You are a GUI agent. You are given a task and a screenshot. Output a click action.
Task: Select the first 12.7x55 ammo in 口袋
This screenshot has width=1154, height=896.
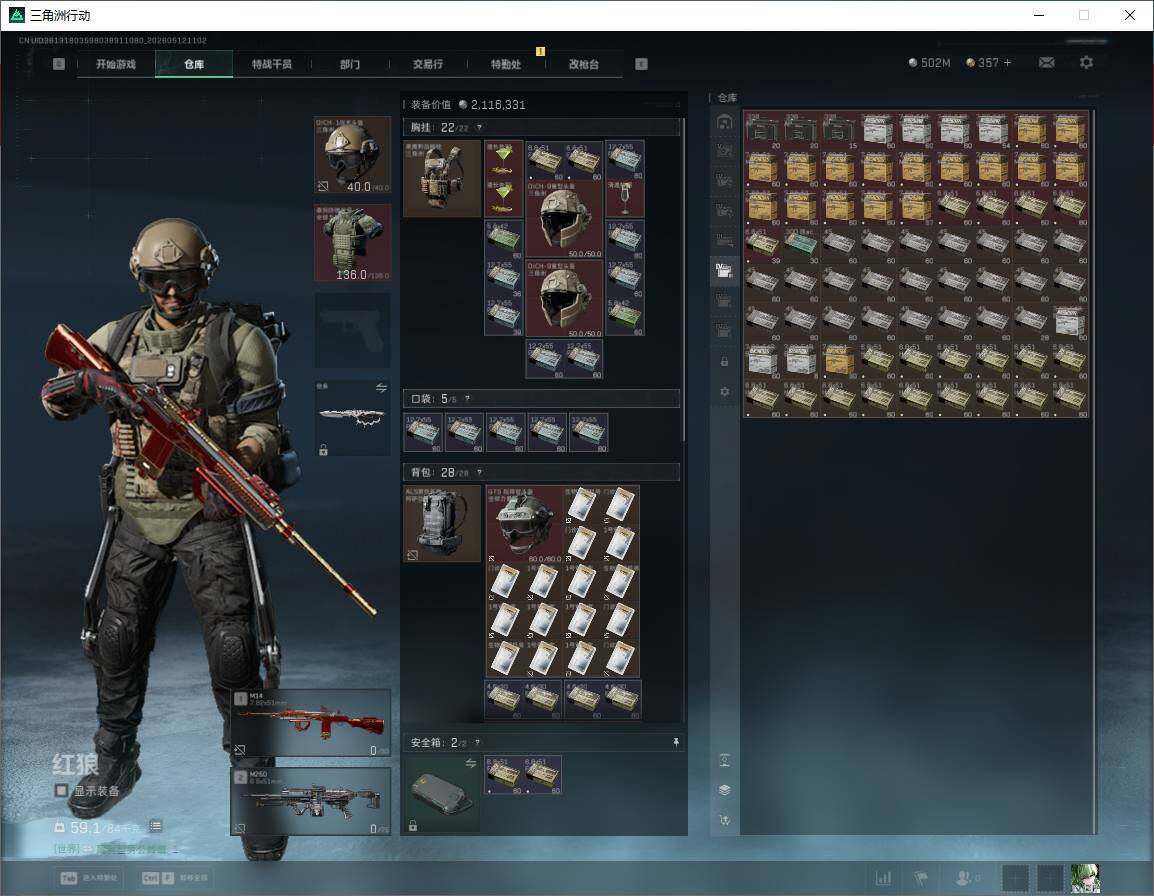[423, 432]
